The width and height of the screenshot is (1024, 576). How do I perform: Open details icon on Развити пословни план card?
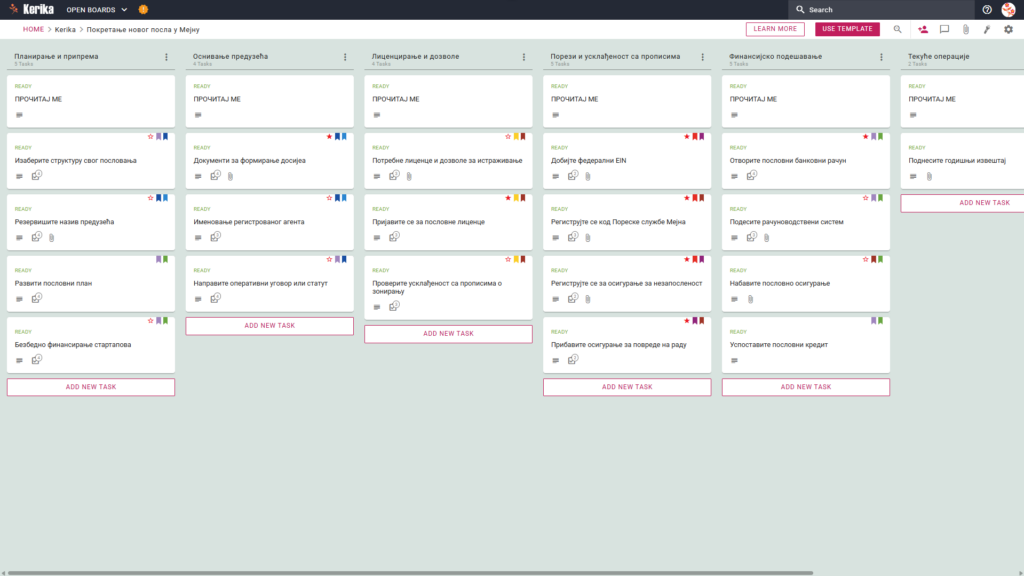[x=20, y=299]
